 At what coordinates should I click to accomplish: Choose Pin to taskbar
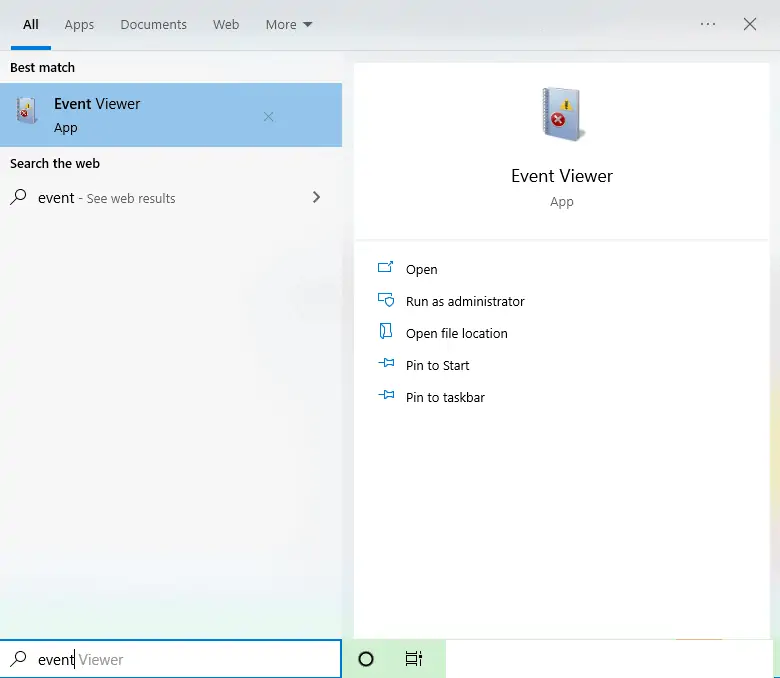[x=445, y=397]
